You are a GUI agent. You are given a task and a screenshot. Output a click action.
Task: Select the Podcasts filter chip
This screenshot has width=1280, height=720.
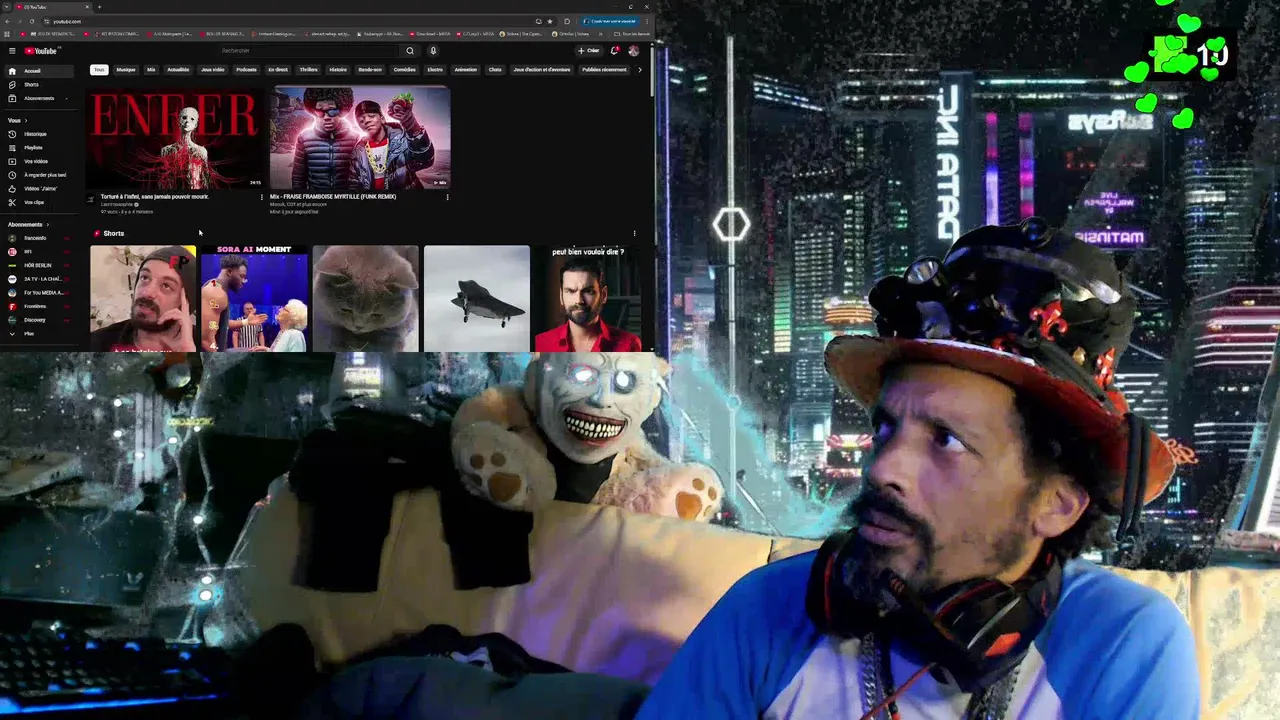click(x=246, y=70)
